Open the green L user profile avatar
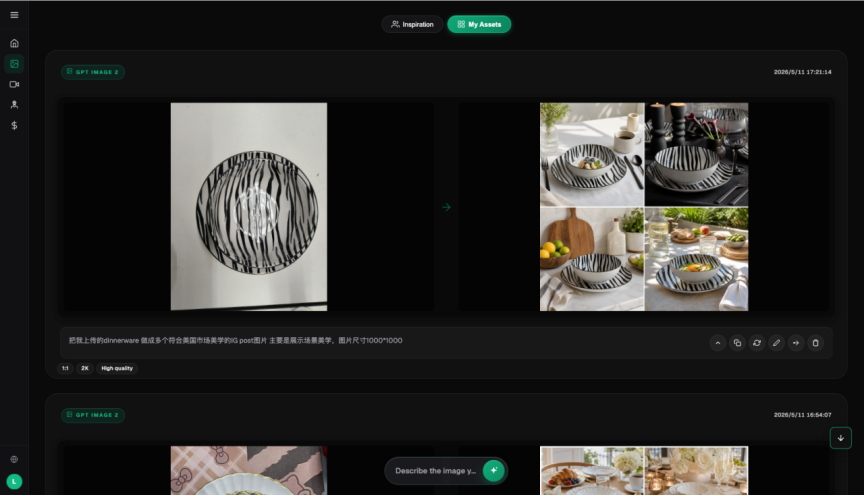This screenshot has width=864, height=496. [14, 482]
